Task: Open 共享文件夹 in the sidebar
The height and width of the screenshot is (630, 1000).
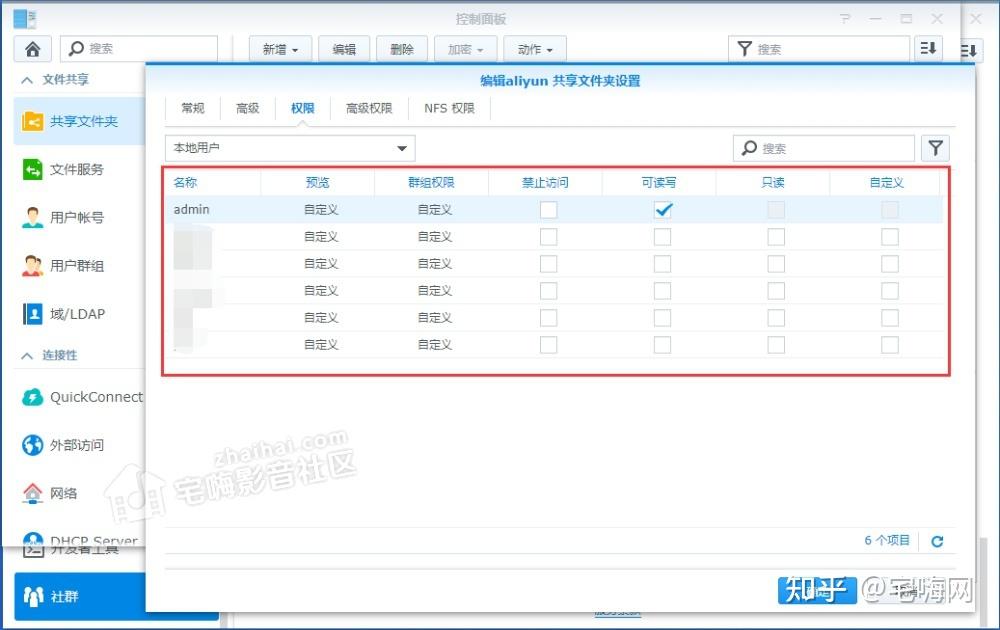Action: 87,120
